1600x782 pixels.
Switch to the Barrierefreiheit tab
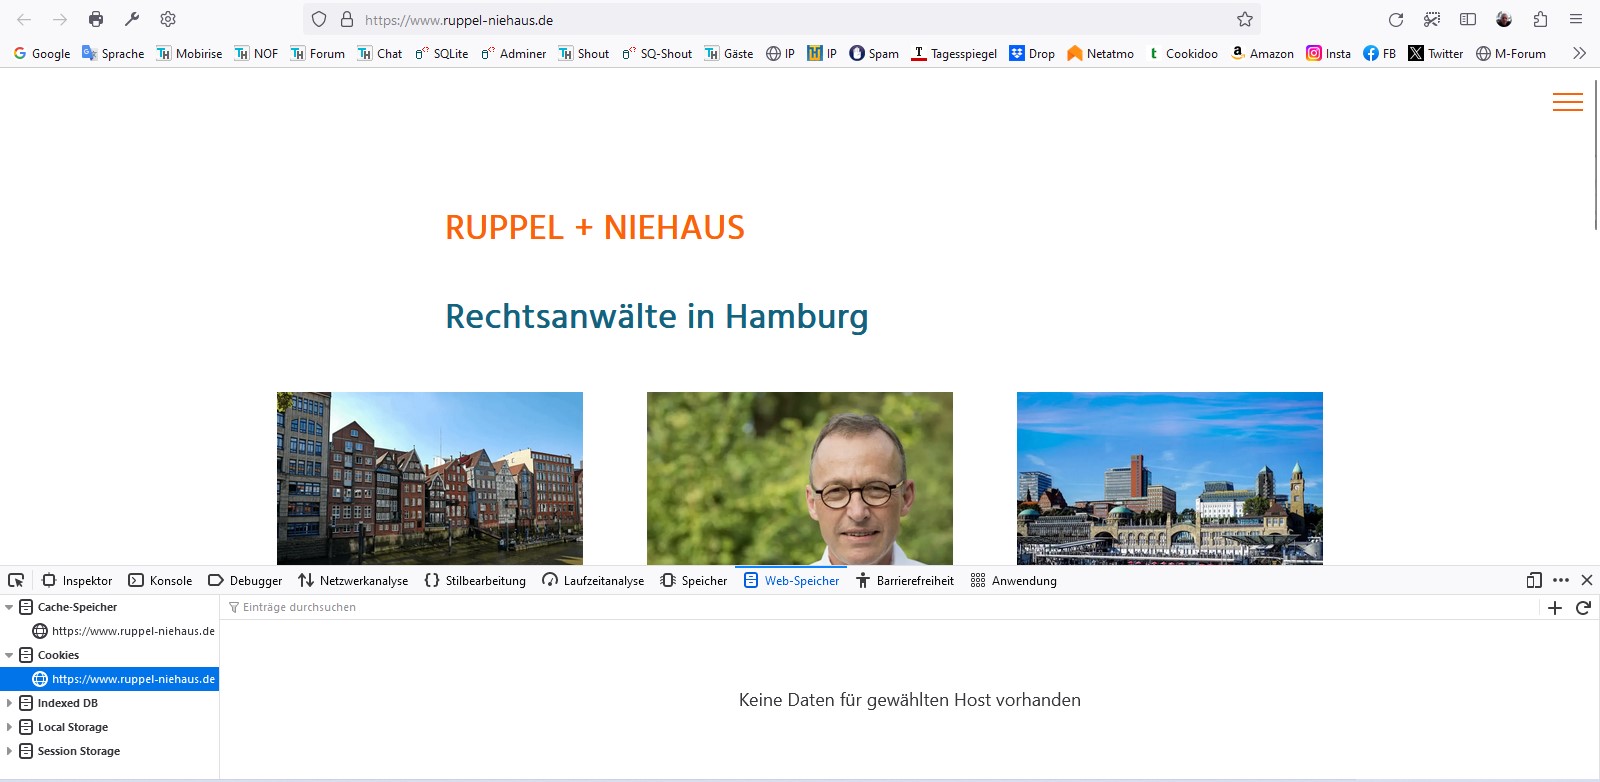(x=905, y=580)
